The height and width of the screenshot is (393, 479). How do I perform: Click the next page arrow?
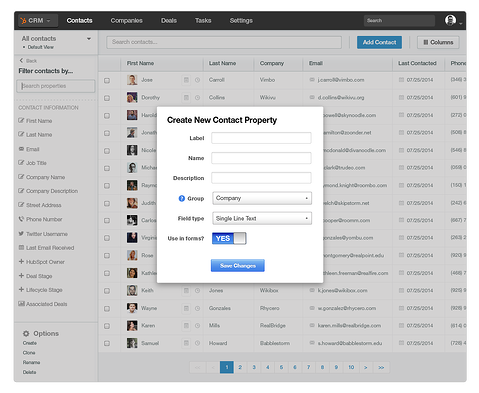coord(366,367)
